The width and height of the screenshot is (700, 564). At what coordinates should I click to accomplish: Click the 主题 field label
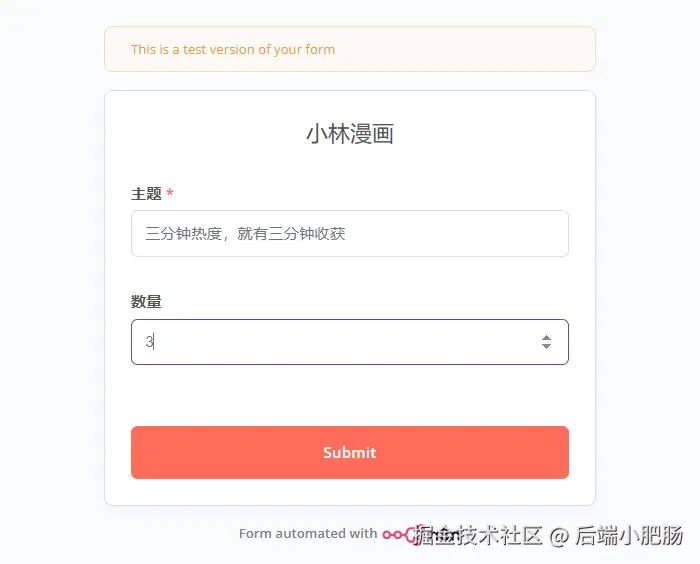146,193
